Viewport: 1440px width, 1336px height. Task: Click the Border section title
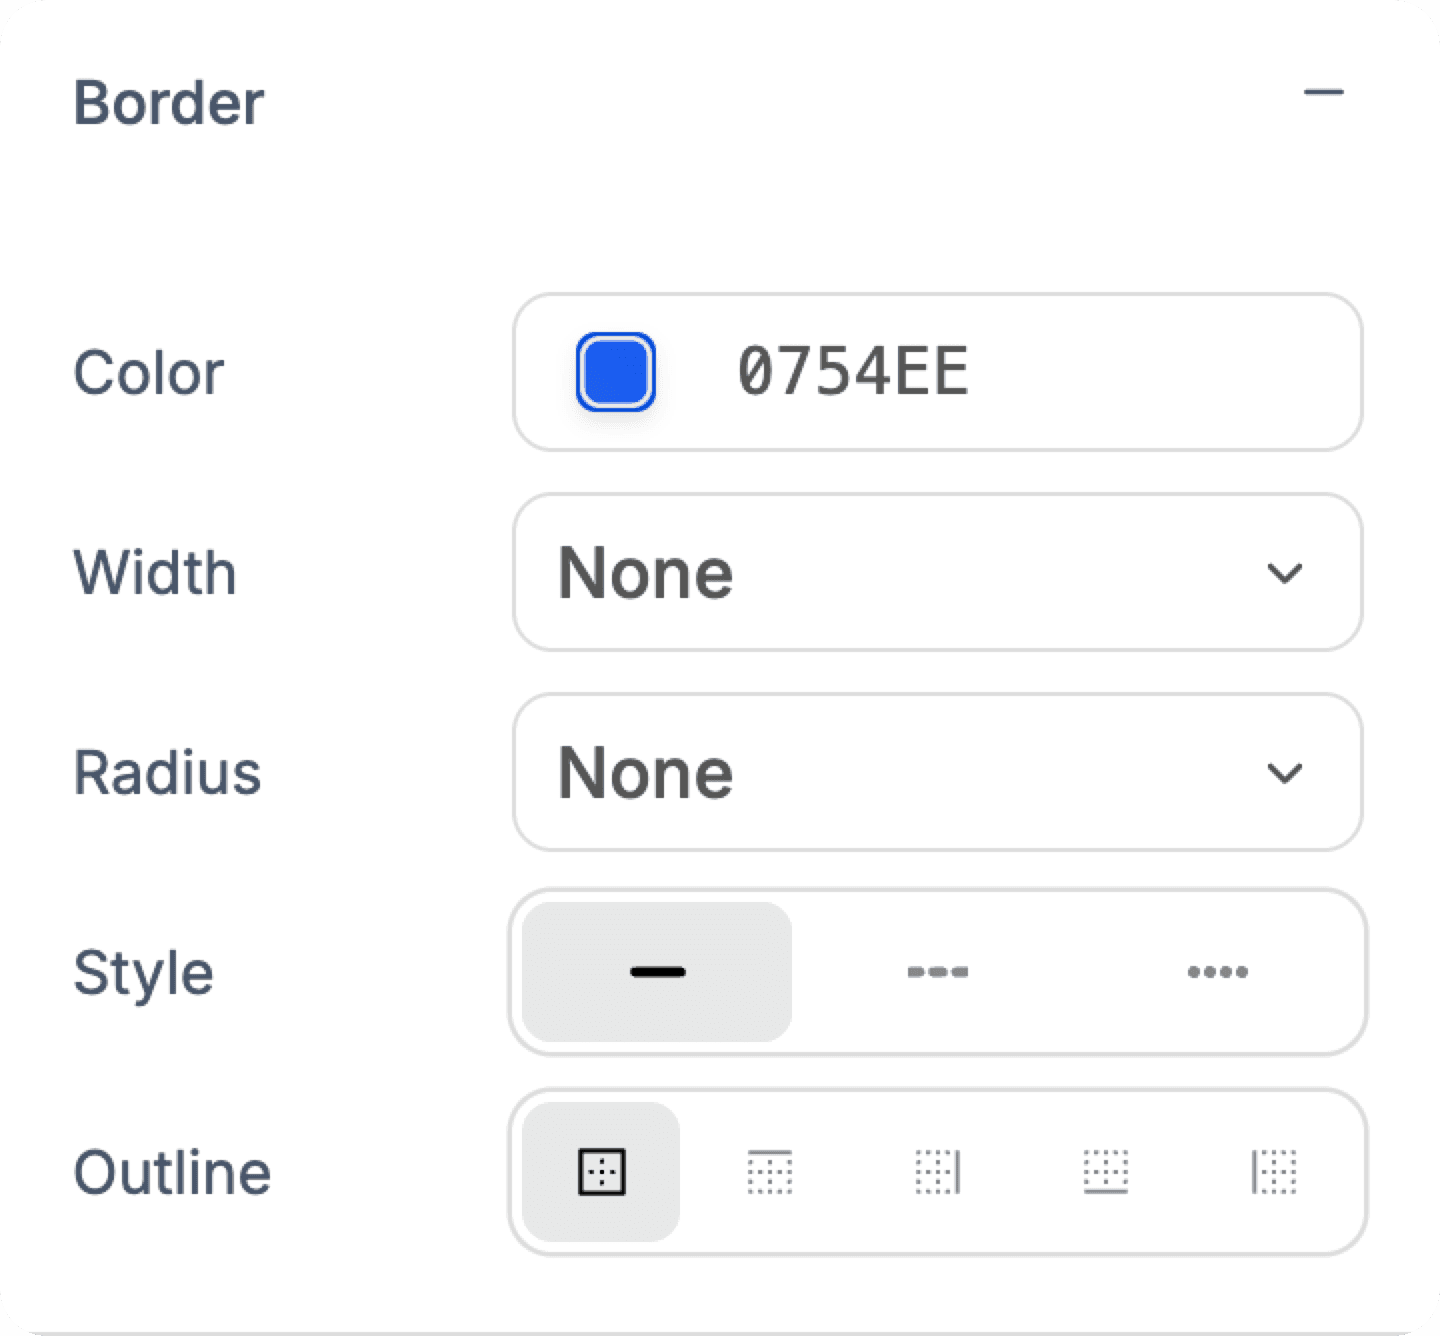point(168,101)
